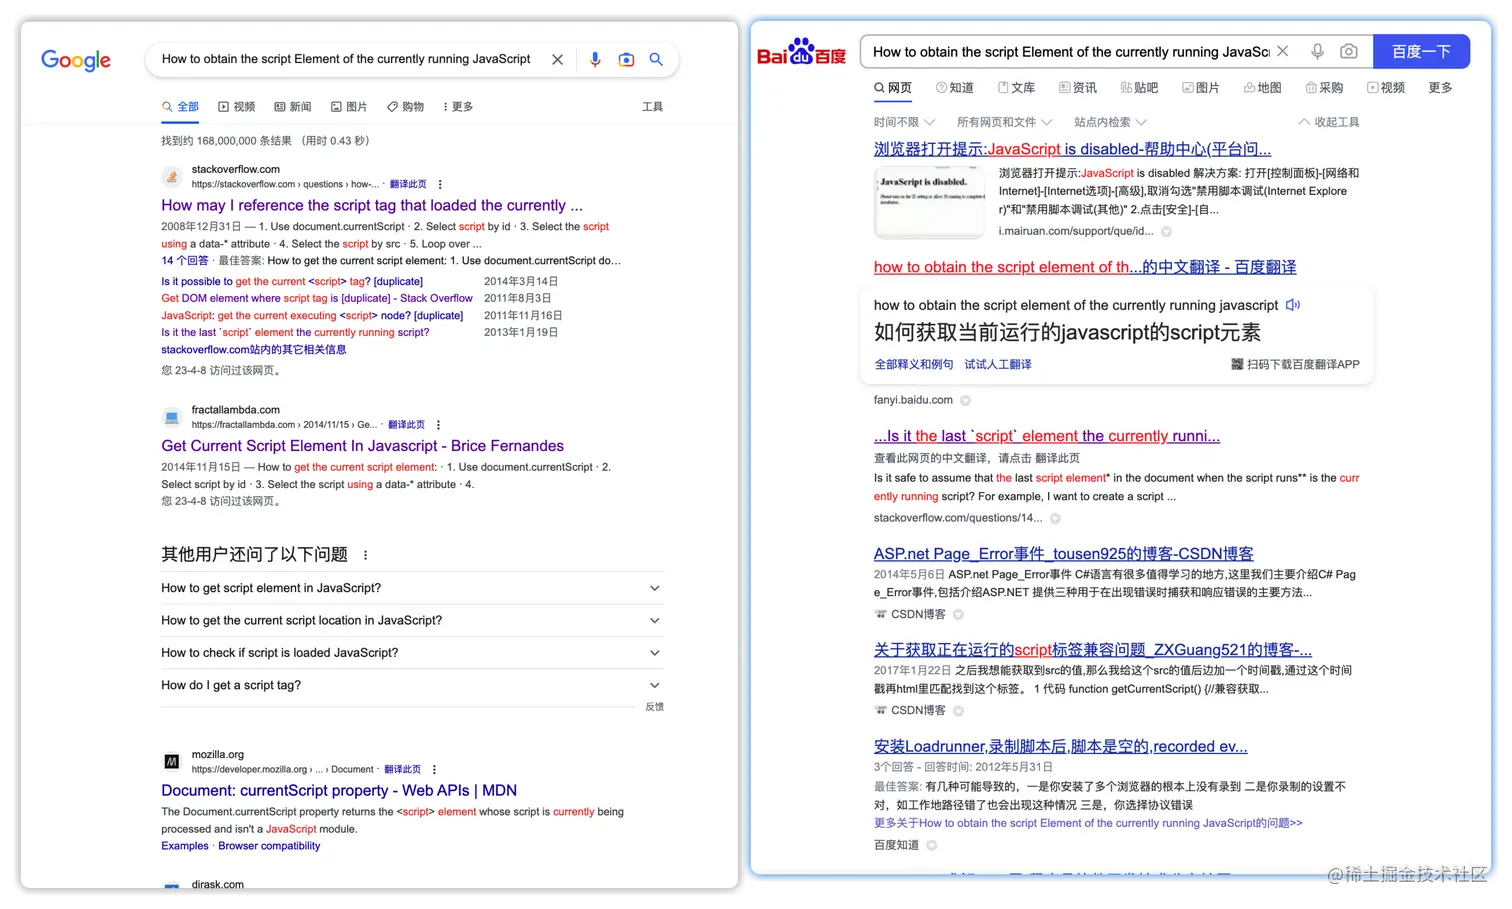Open 'How may I reference the script tag' result
Viewport: 1512px width, 909px height.
pos(372,205)
